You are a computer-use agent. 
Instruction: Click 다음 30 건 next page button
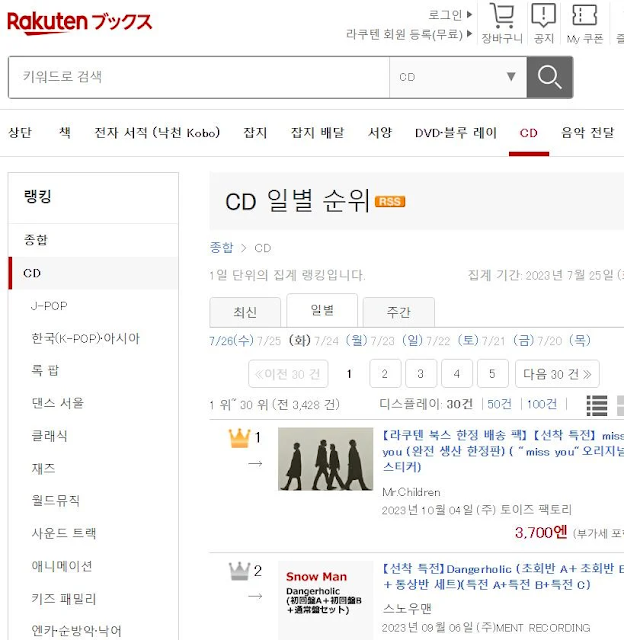point(557,373)
